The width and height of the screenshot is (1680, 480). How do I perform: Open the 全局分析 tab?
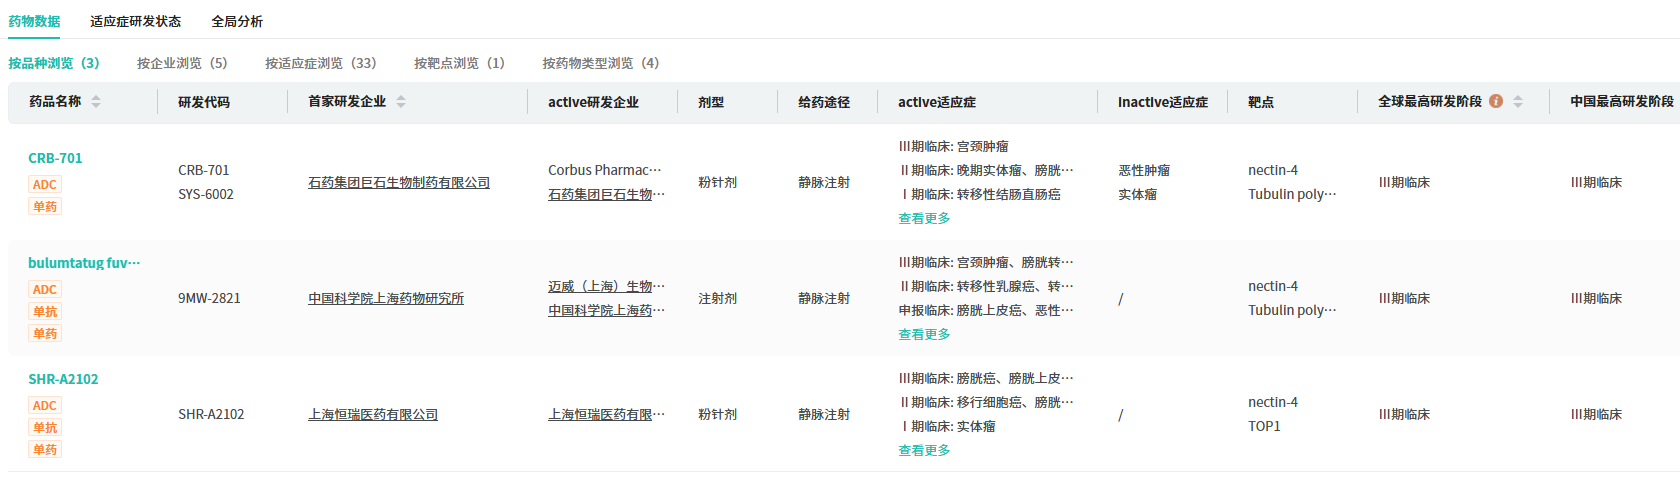click(x=237, y=21)
